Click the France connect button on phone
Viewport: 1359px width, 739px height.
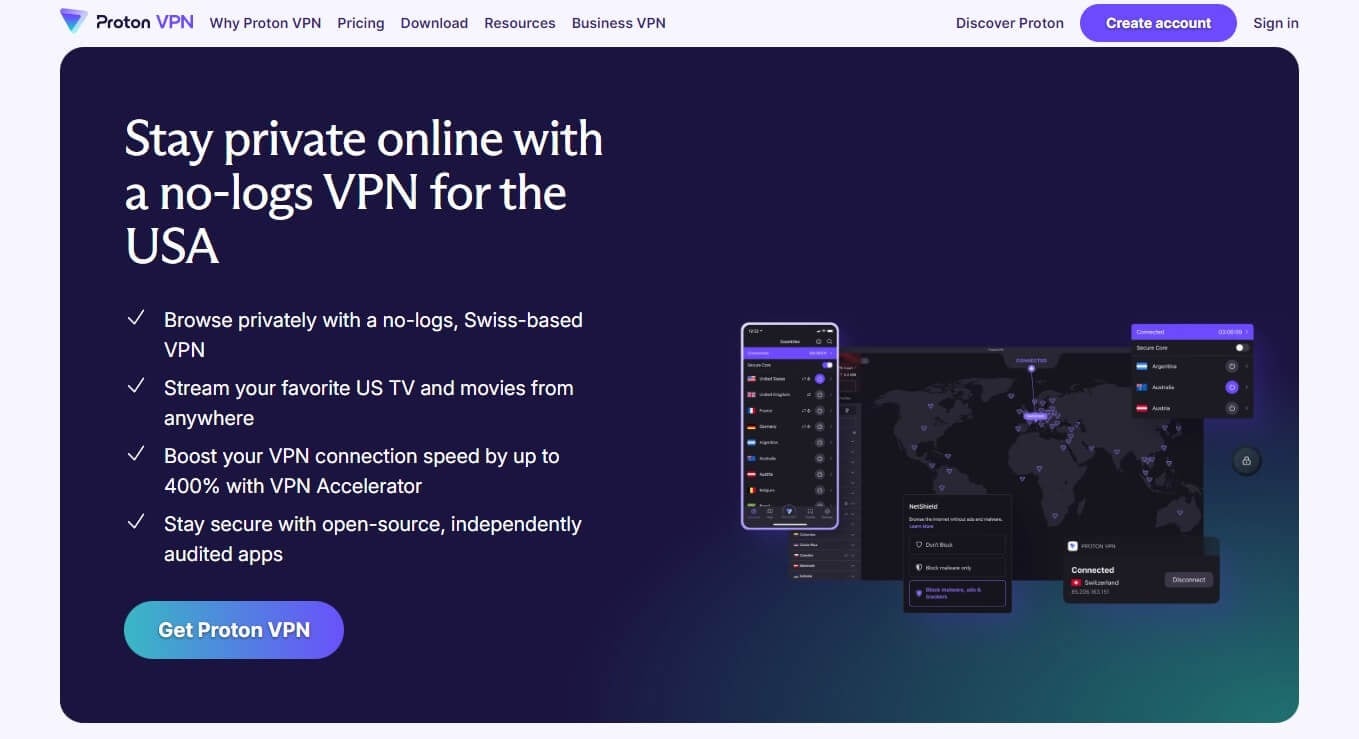820,411
